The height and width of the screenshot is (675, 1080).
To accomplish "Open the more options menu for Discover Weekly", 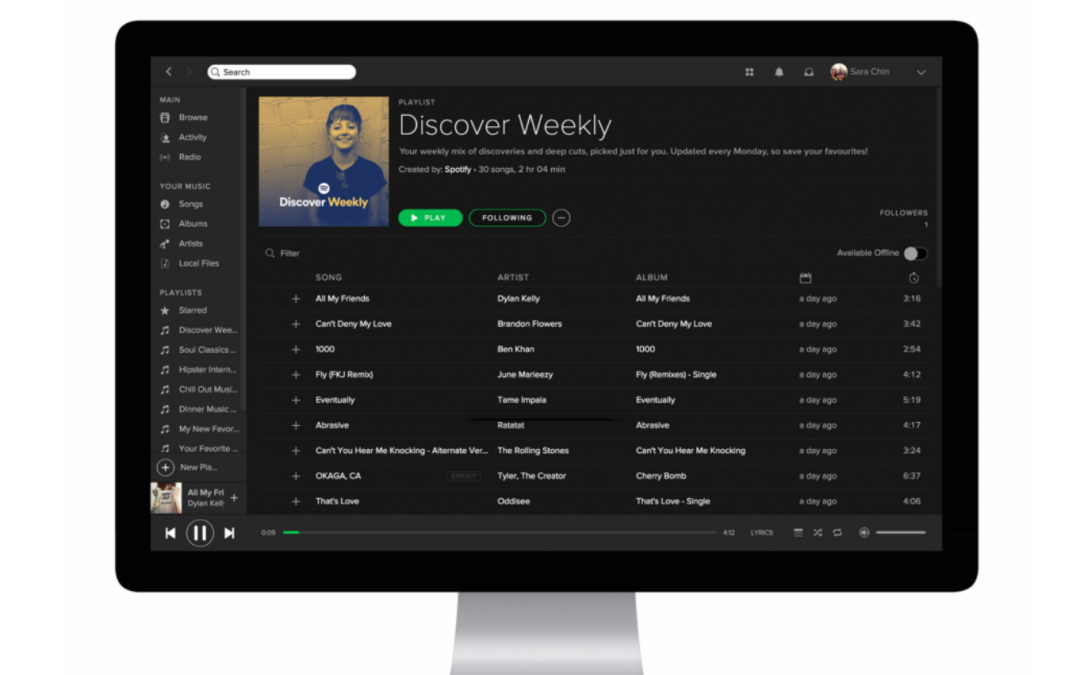I will (x=561, y=217).
